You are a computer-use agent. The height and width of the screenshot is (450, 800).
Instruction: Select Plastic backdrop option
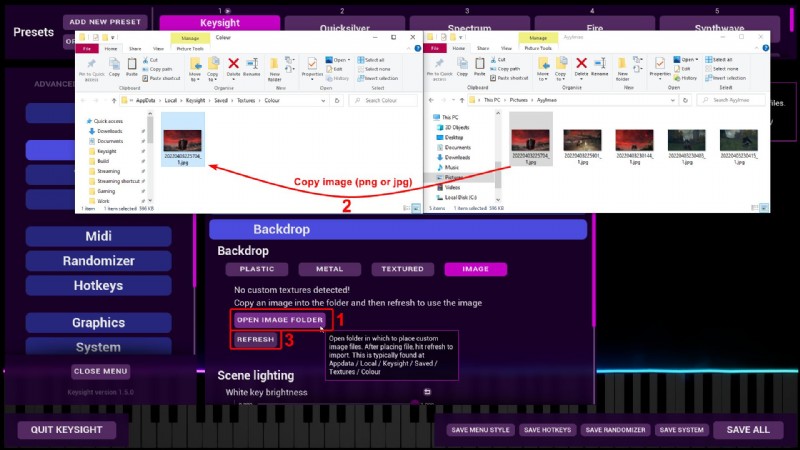[x=257, y=269]
